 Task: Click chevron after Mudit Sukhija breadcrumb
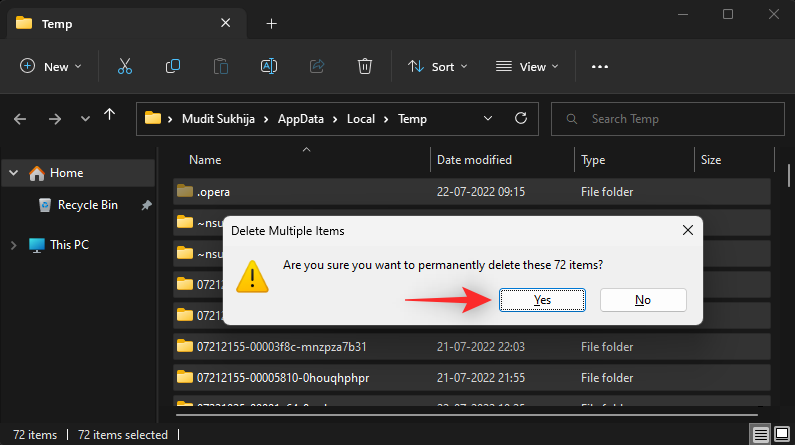[x=266, y=119]
